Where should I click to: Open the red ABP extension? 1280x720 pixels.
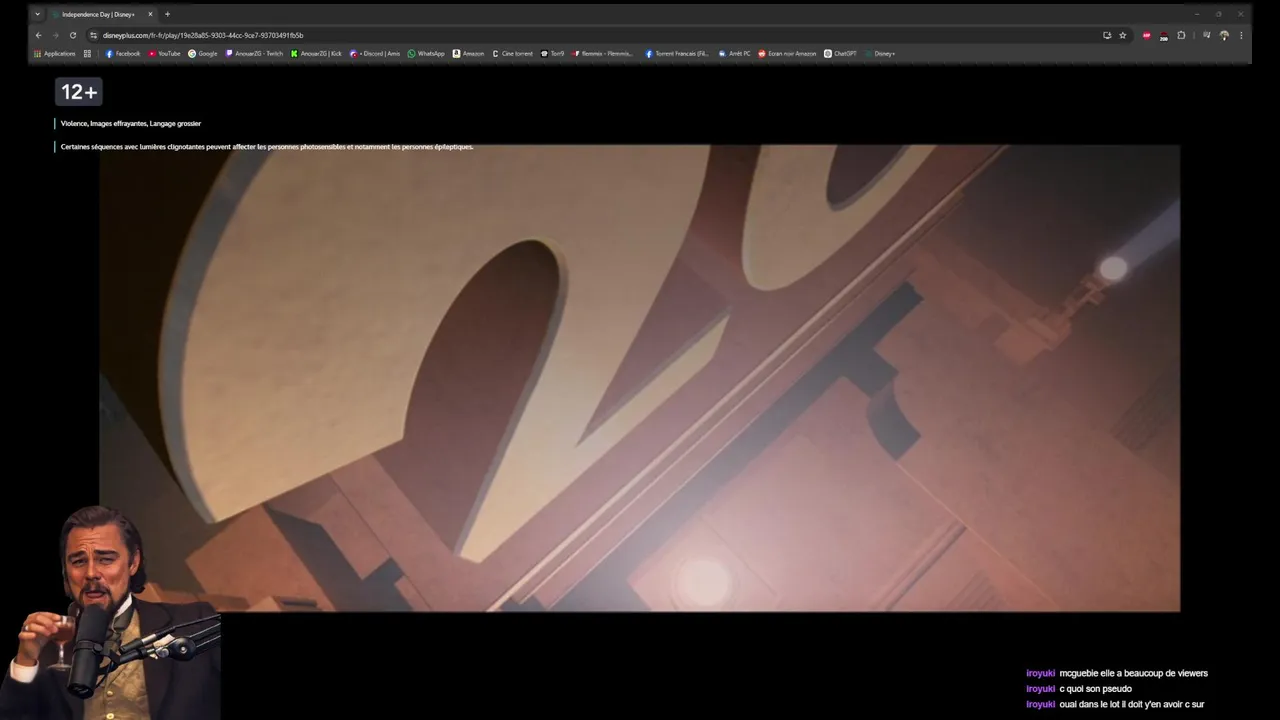(1146, 35)
